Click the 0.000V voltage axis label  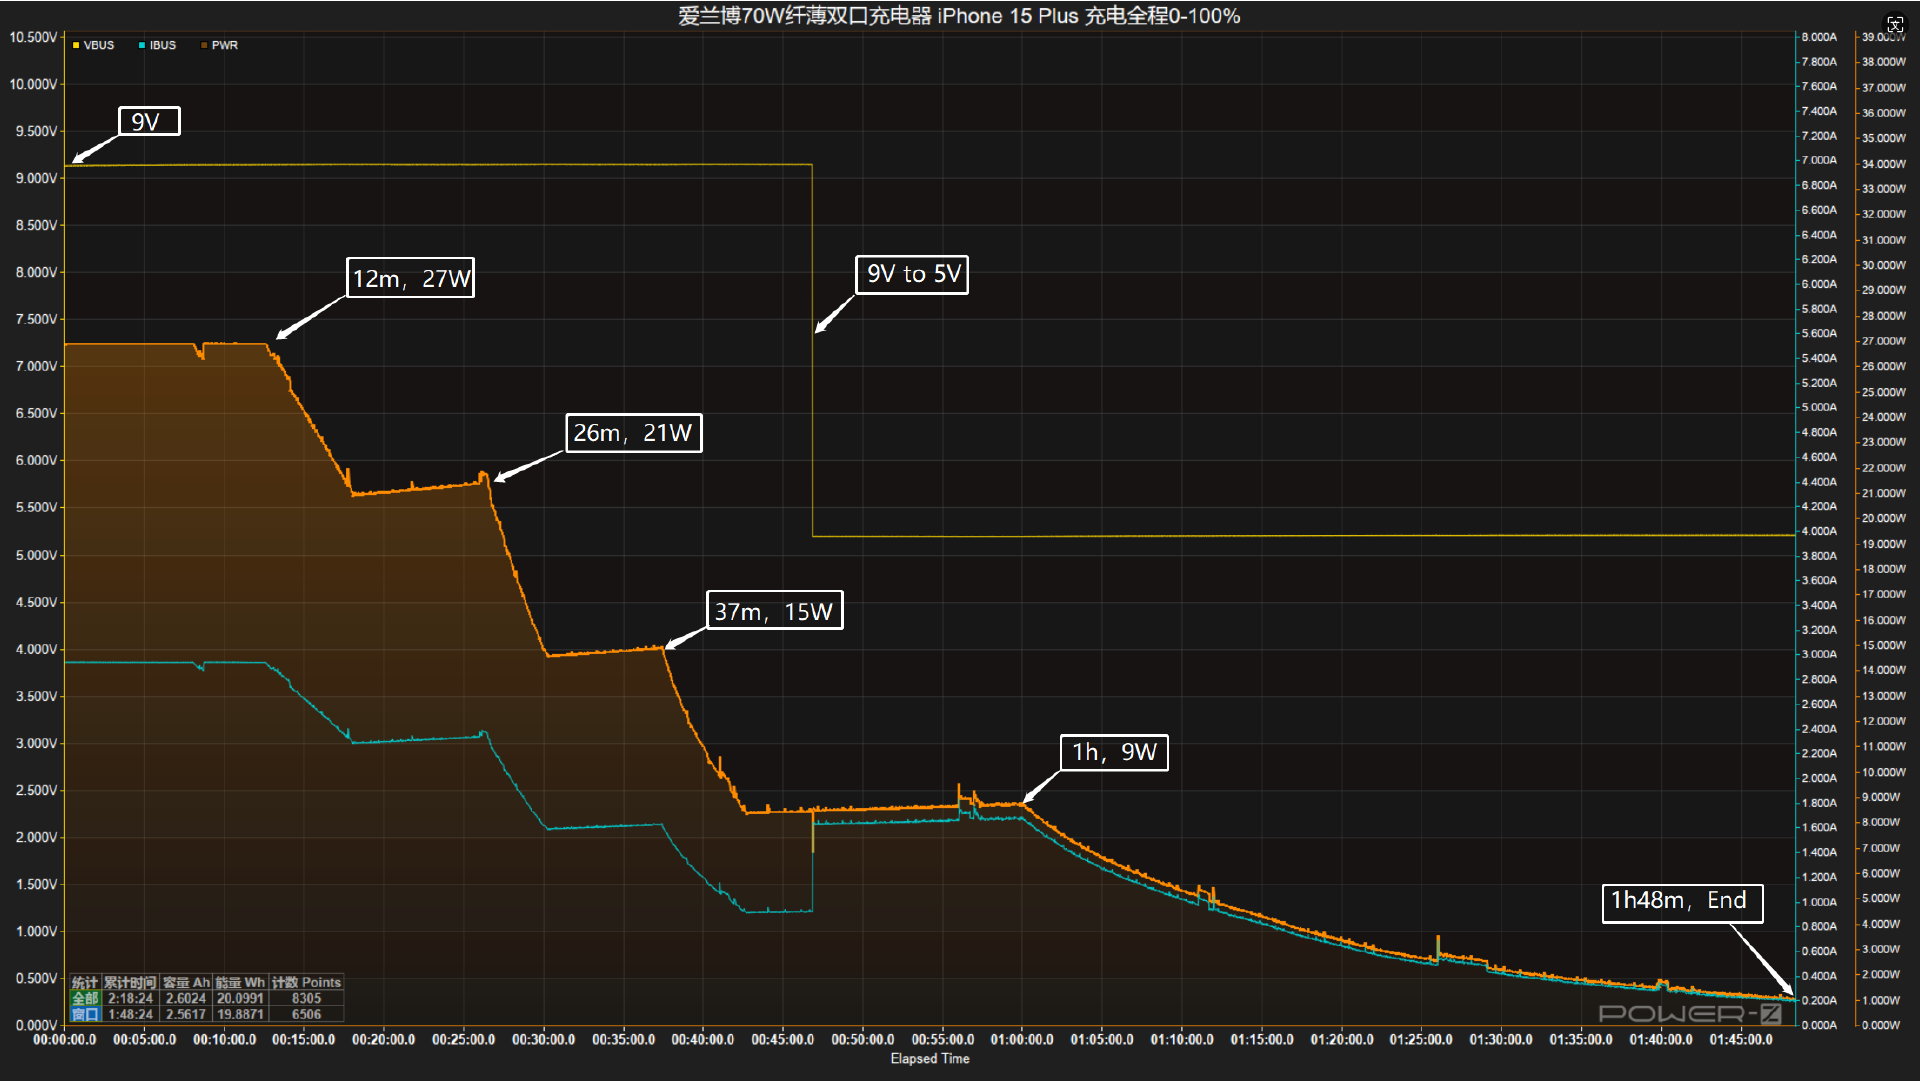tap(36, 1025)
